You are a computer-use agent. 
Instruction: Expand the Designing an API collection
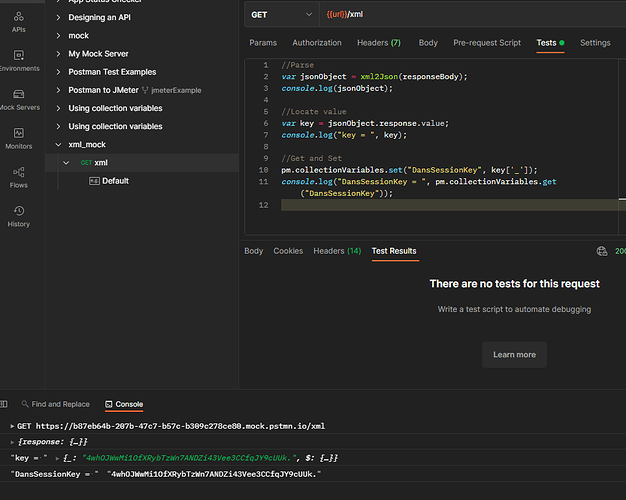point(58,17)
